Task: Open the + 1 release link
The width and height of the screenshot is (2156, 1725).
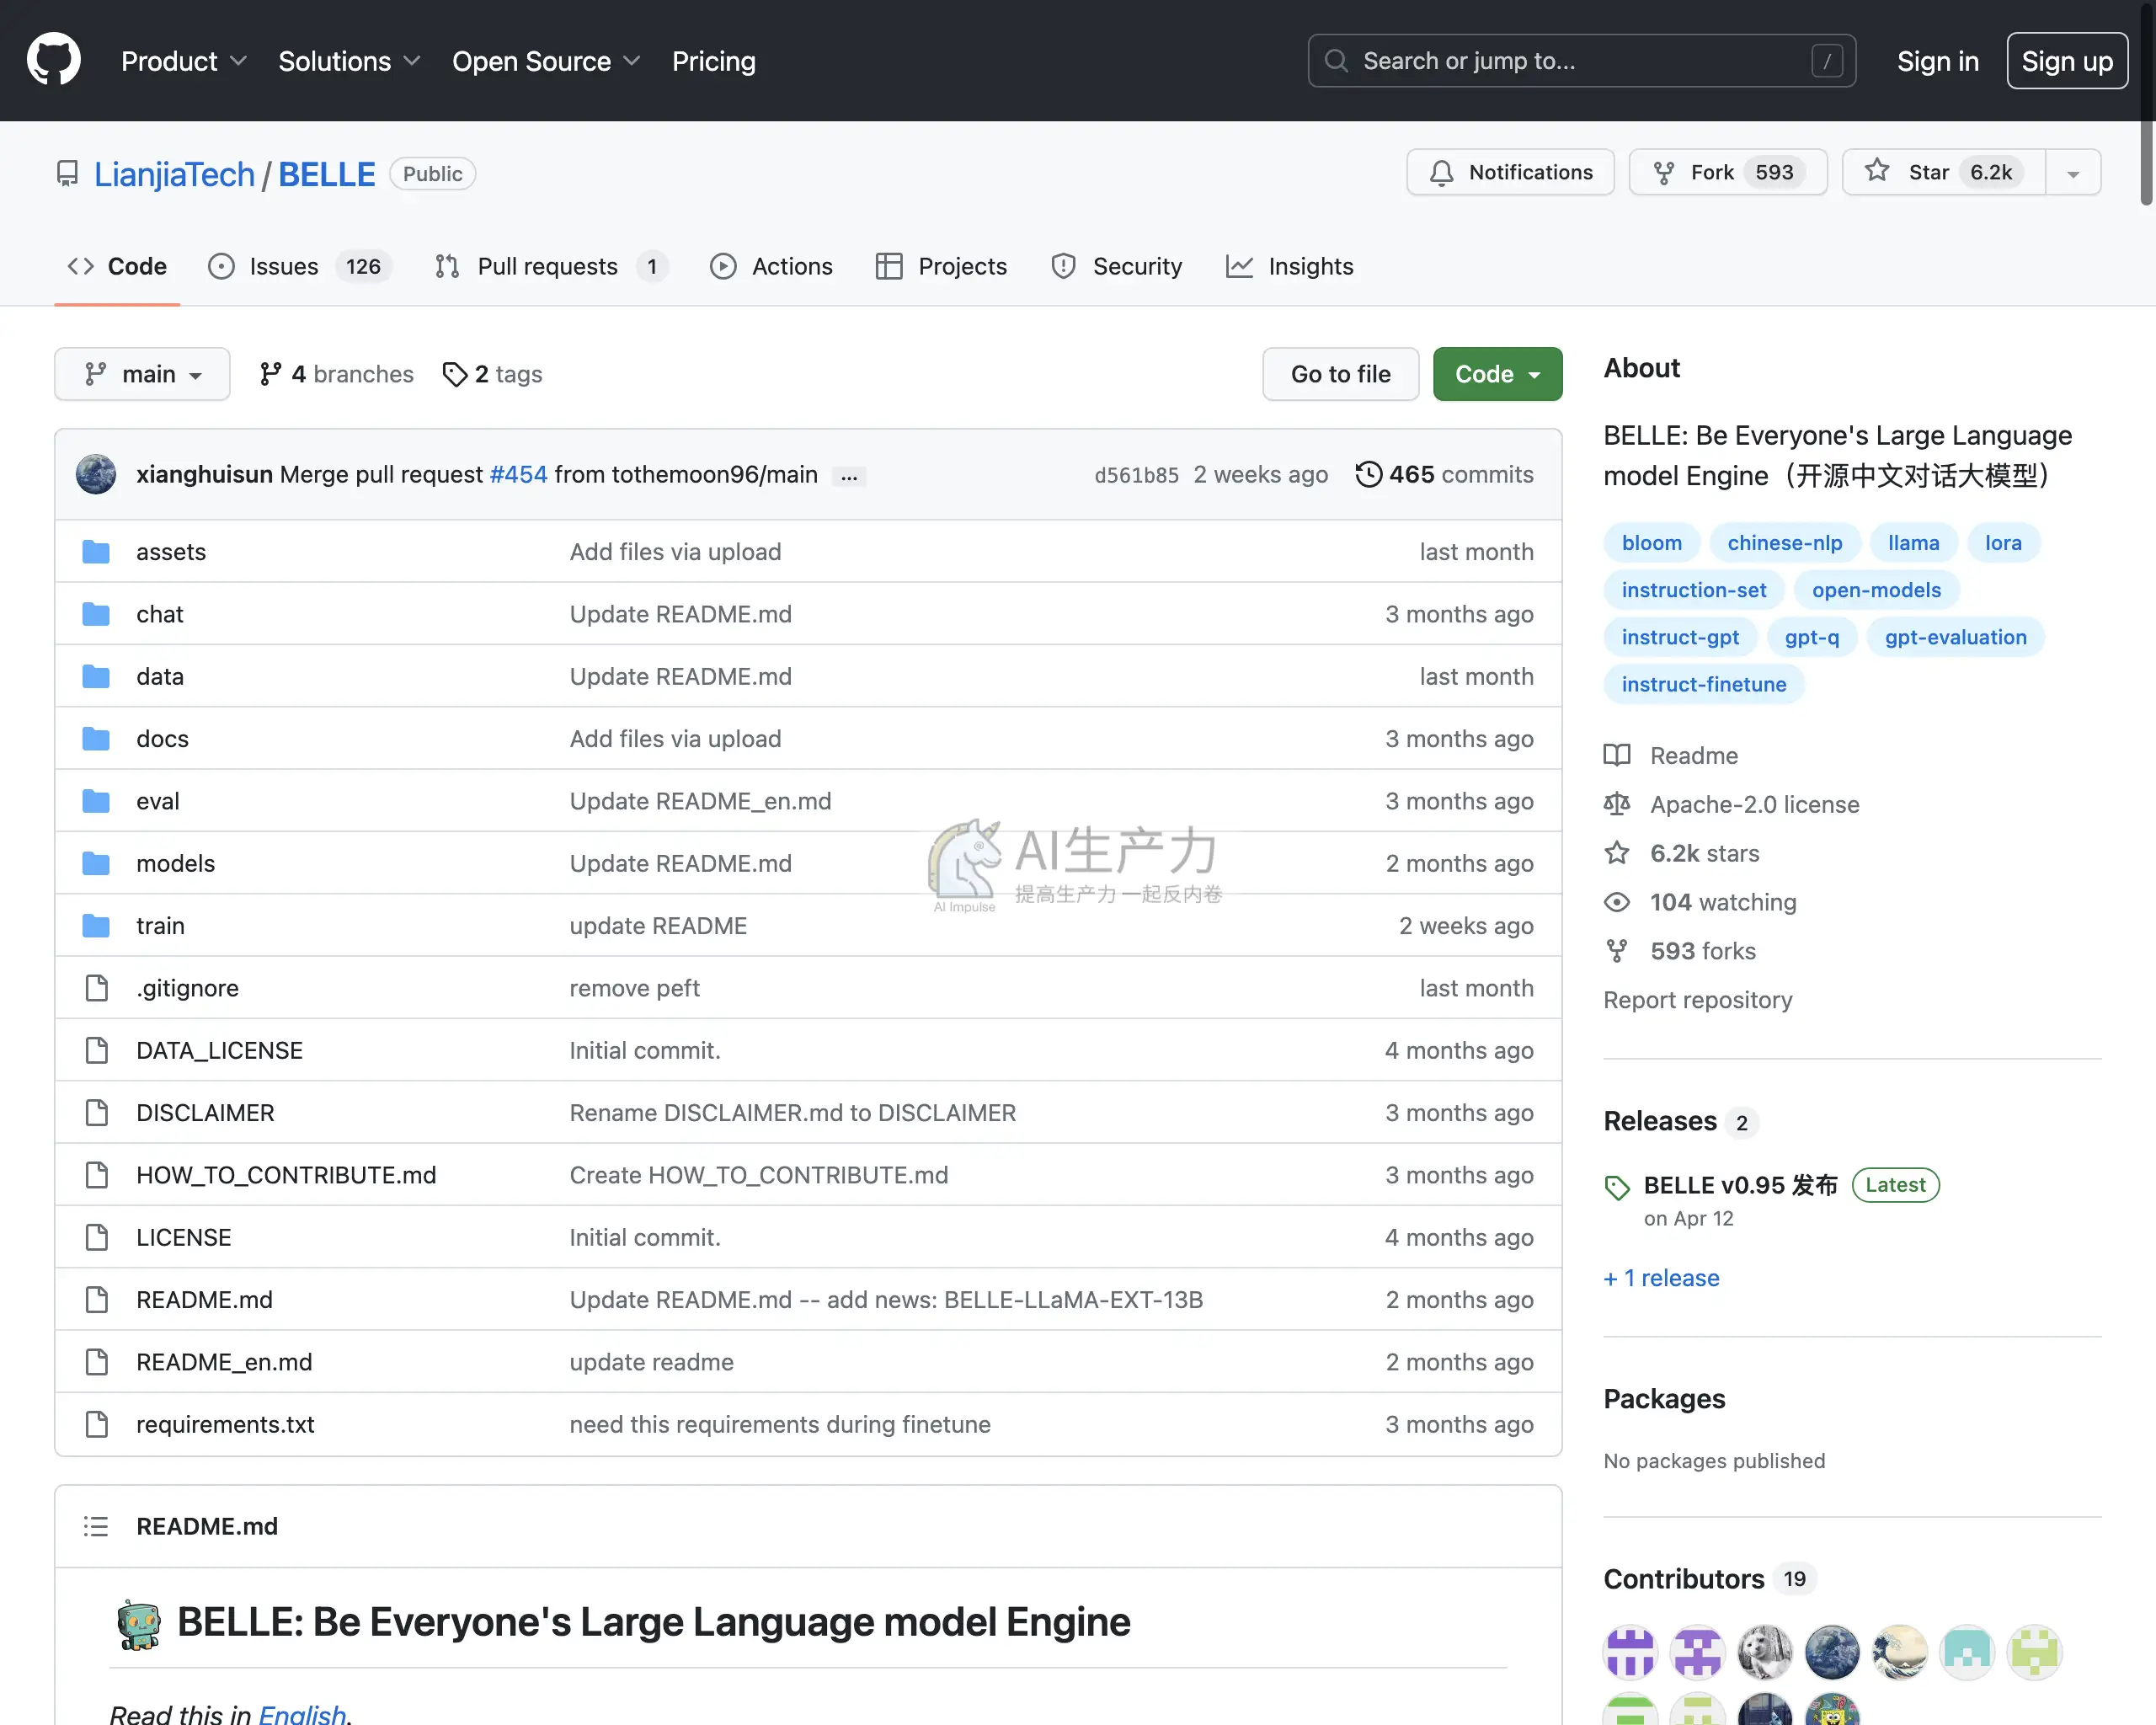Action: tap(1661, 1278)
